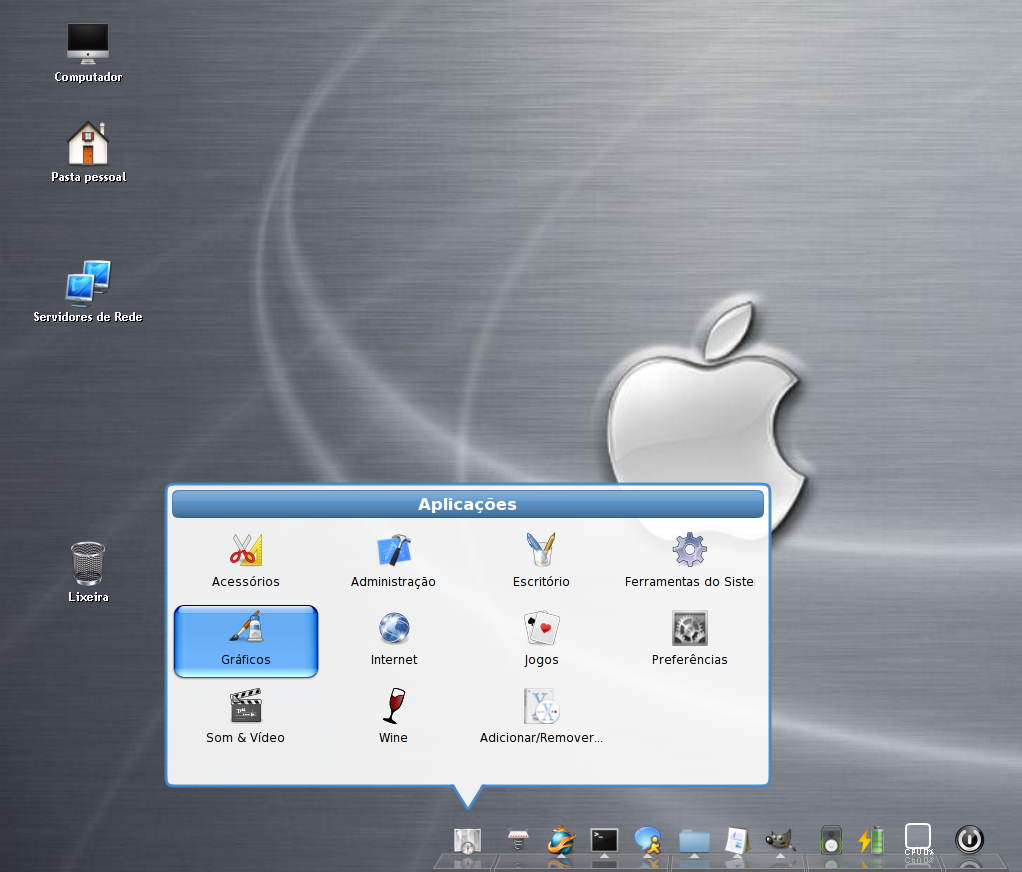Viewport: 1022px width, 872px height.
Task: Click the Aplicações title bar
Action: [x=467, y=504]
